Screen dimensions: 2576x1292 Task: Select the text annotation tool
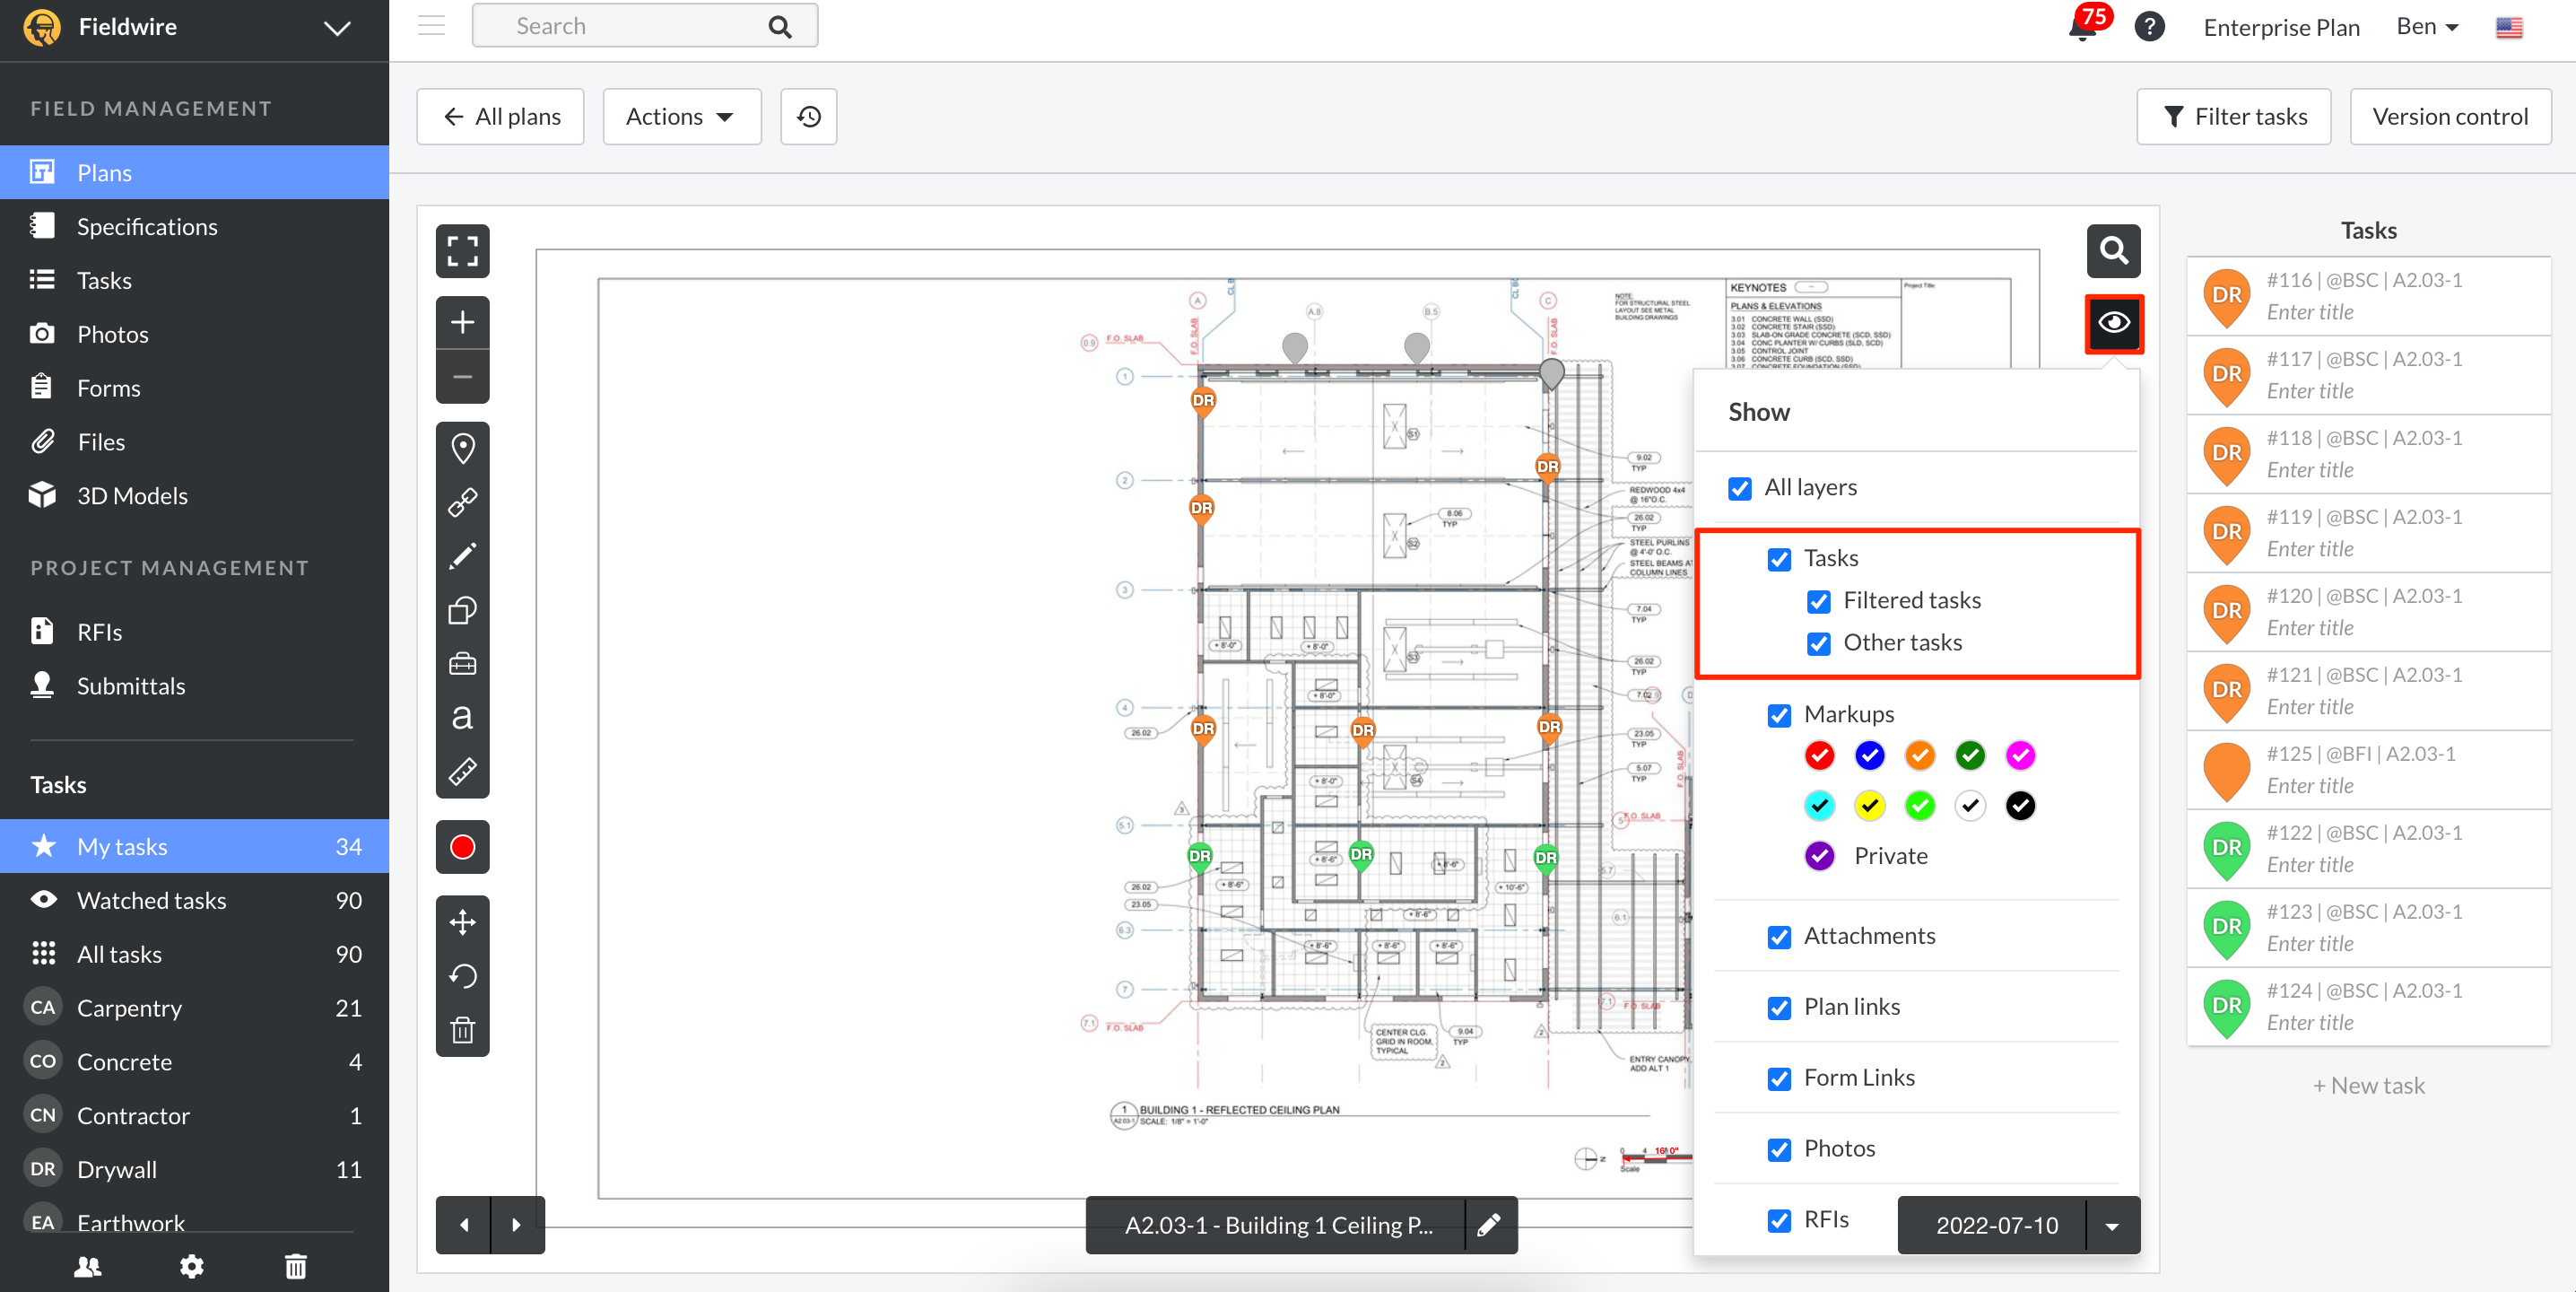[462, 716]
